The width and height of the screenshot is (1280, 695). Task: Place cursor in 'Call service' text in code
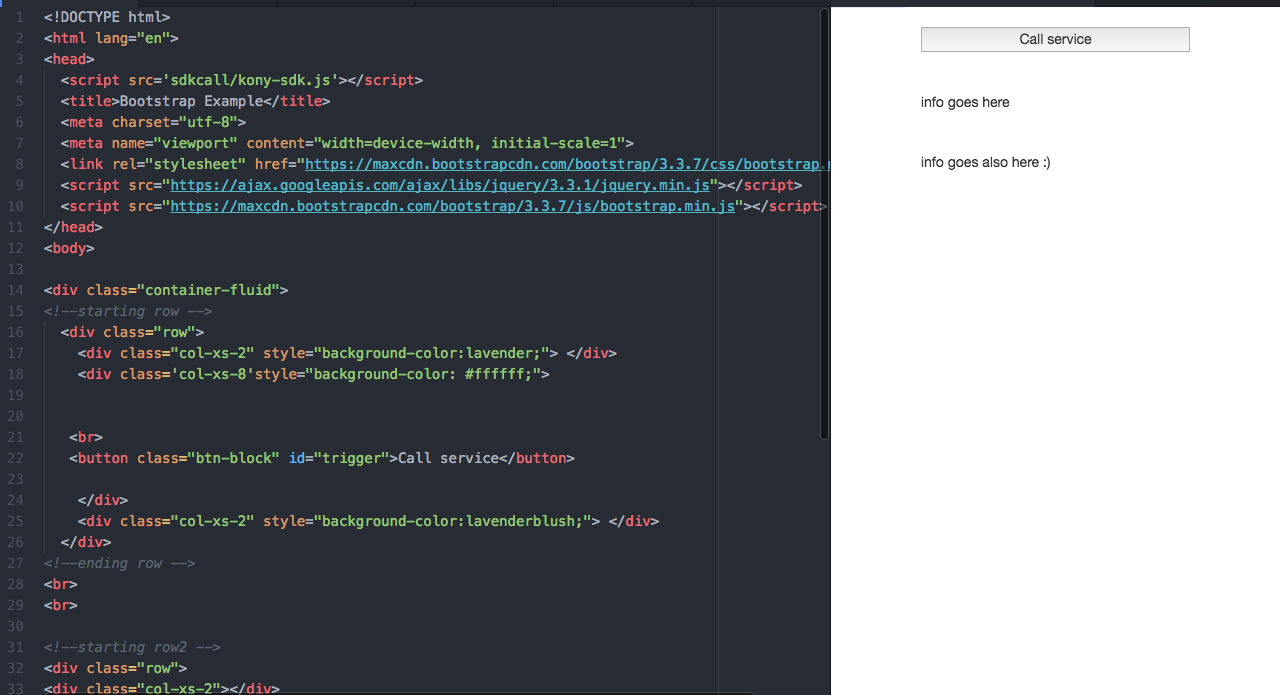tap(448, 458)
